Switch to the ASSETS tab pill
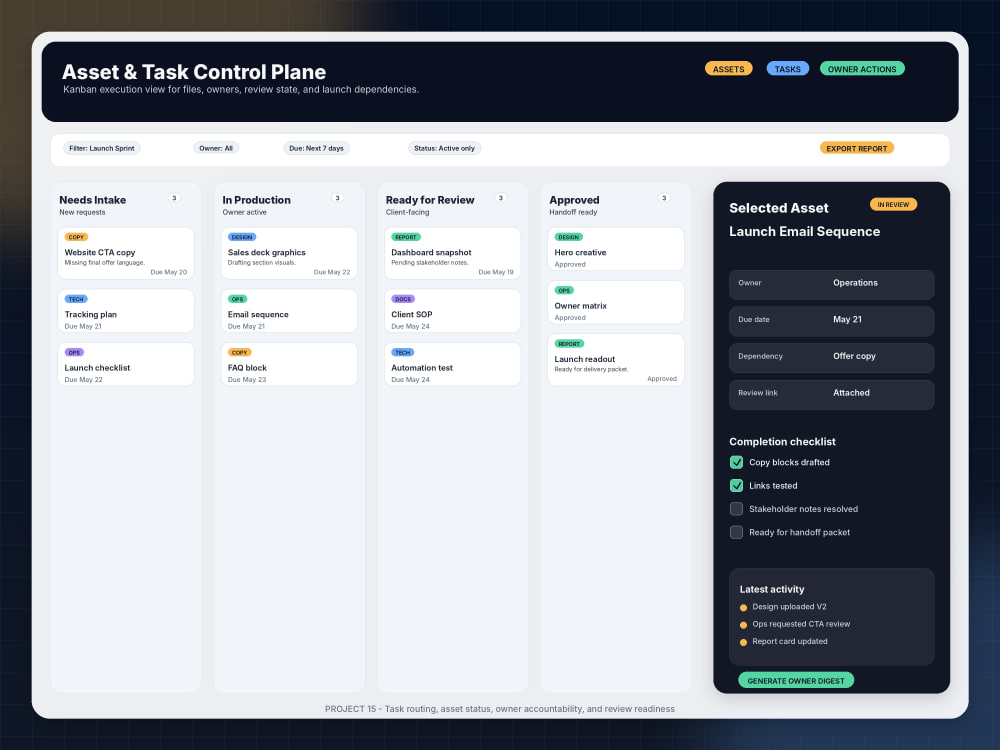This screenshot has width=1000, height=750. coord(728,69)
